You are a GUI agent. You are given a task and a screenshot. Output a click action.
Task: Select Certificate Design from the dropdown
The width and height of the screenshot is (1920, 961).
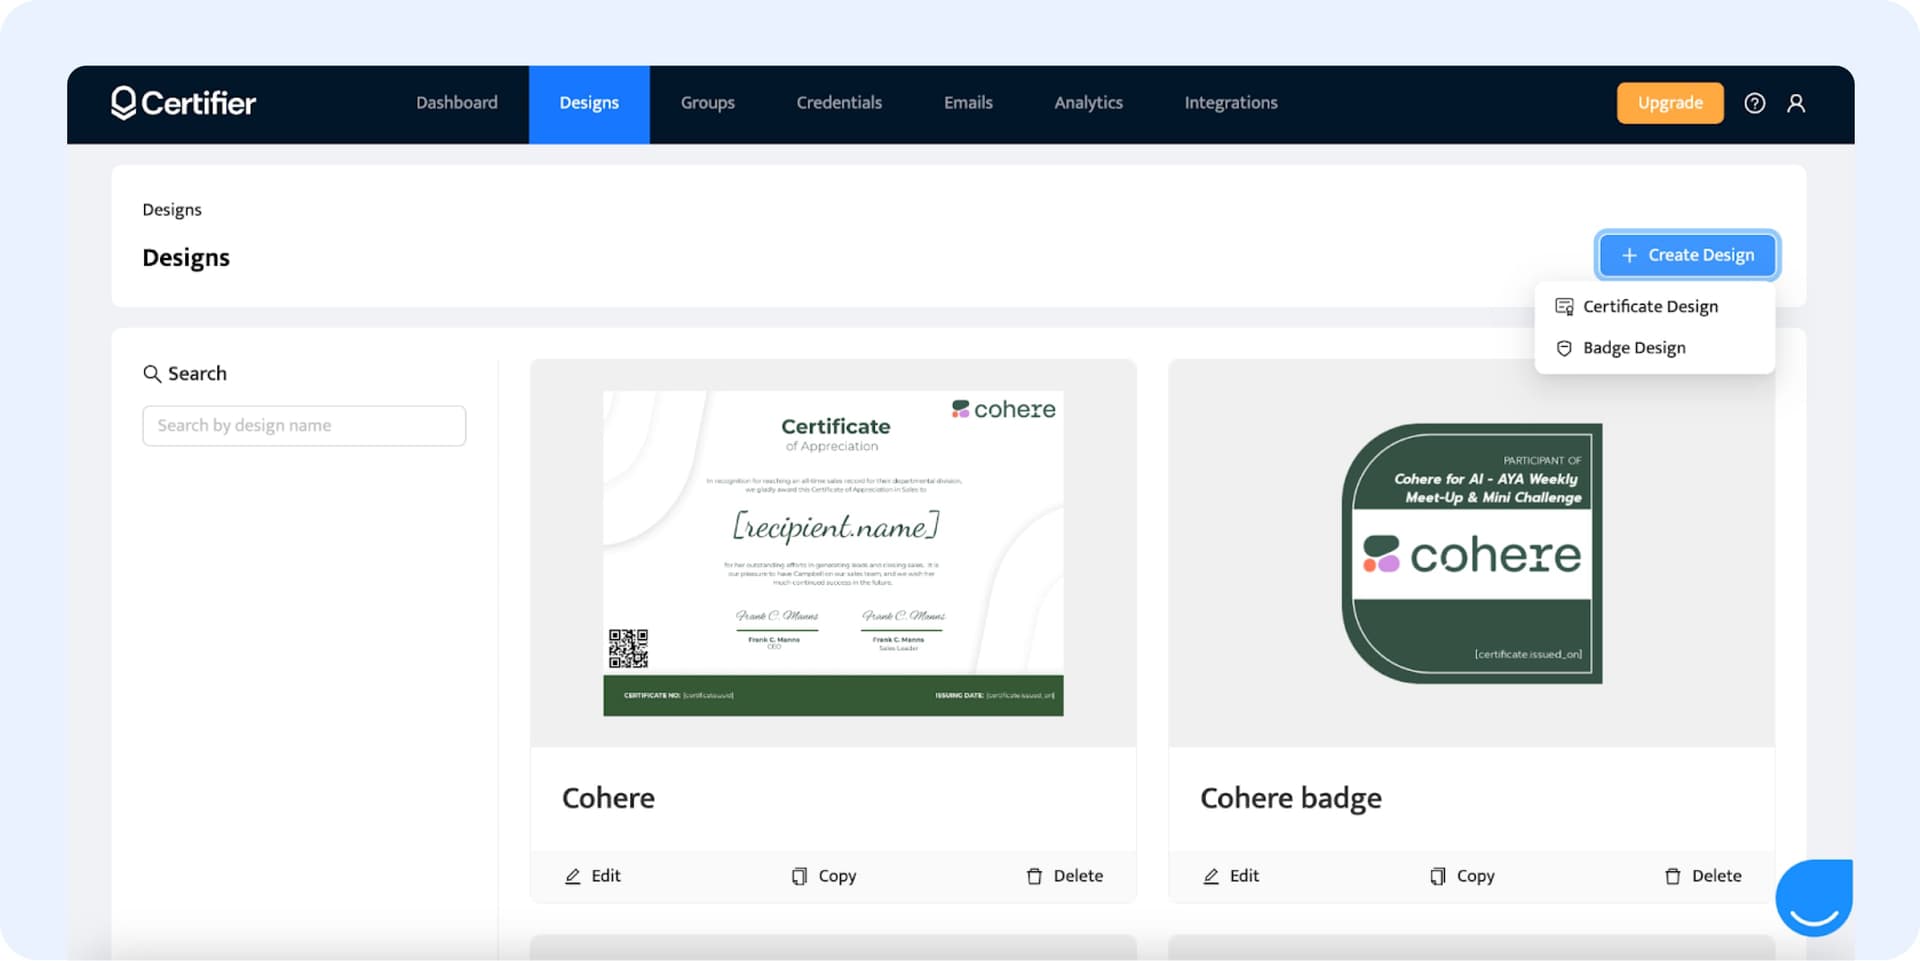(1649, 307)
